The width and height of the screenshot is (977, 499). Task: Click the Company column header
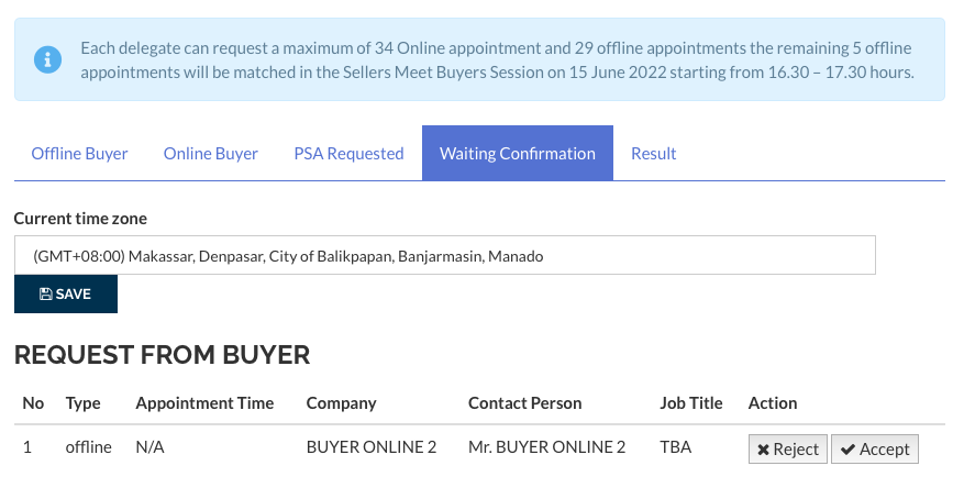[x=341, y=404]
